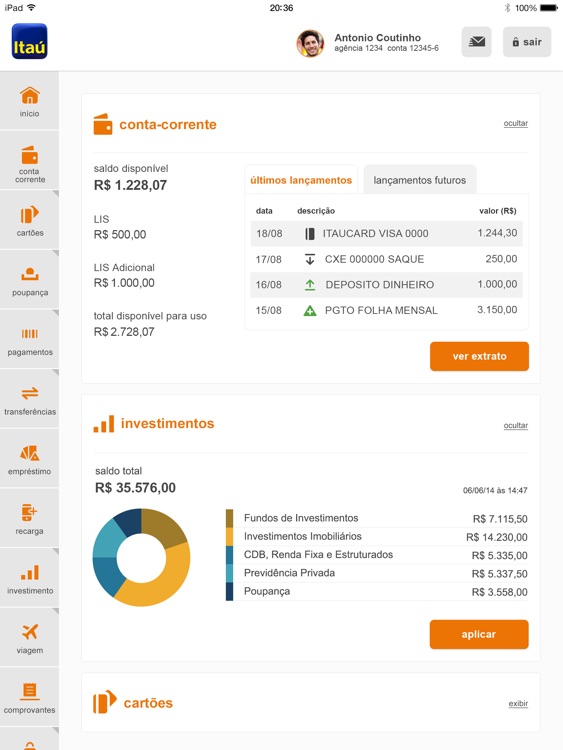Open conta corrente in the sidebar
Image resolution: width=563 pixels, height=750 pixels.
[x=30, y=161]
